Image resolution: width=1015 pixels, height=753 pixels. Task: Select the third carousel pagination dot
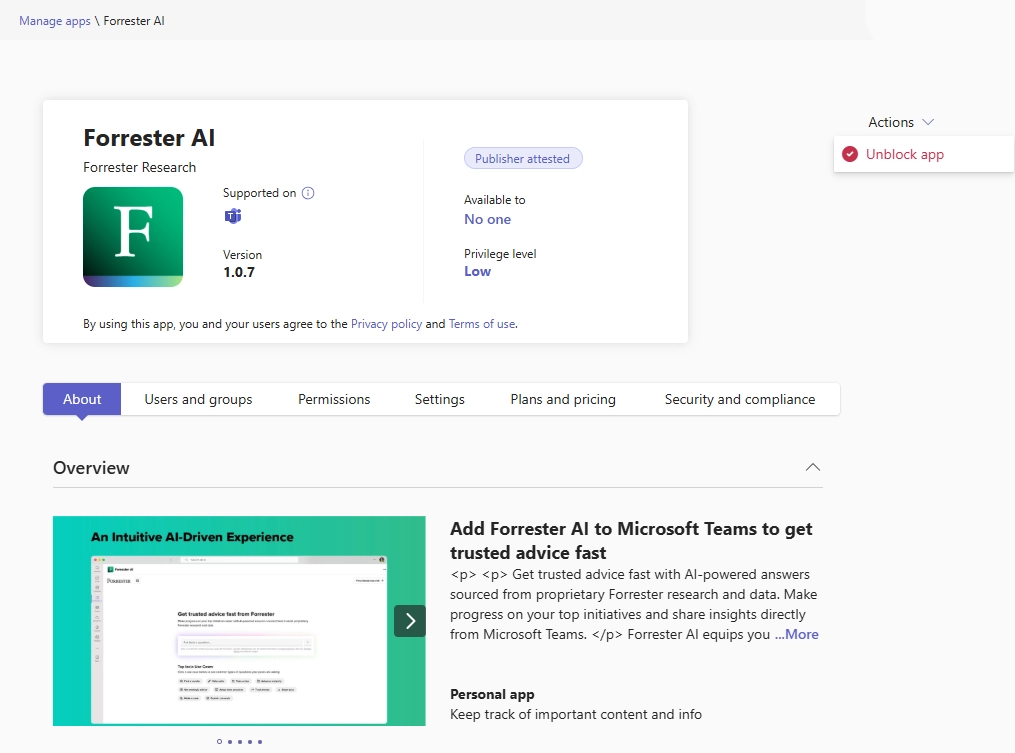click(x=240, y=742)
